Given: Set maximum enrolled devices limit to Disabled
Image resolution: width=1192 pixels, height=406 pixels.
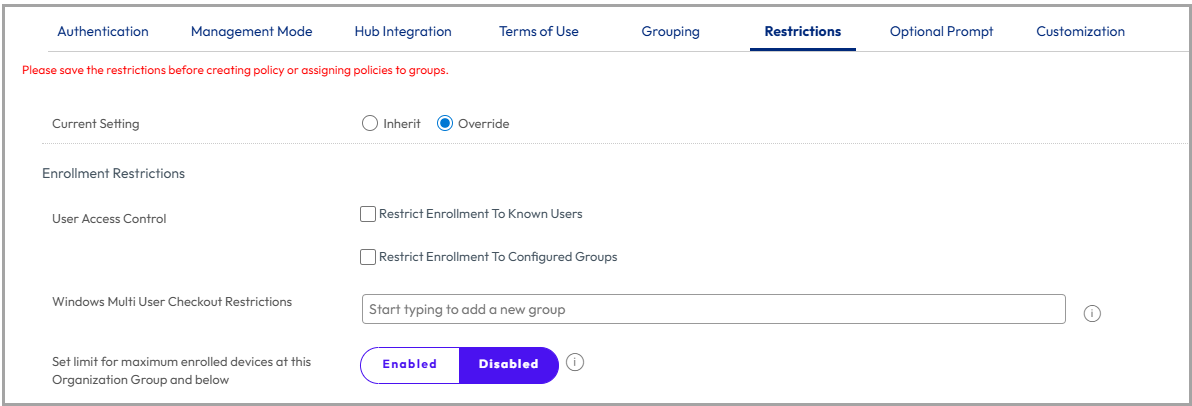Looking at the screenshot, I should click(x=509, y=364).
